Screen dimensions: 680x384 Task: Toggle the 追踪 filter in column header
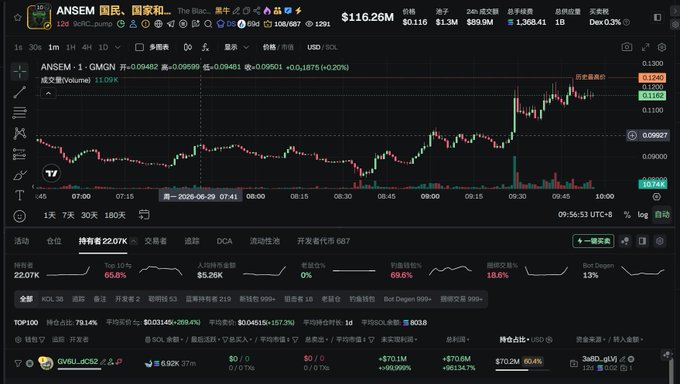click(x=58, y=339)
